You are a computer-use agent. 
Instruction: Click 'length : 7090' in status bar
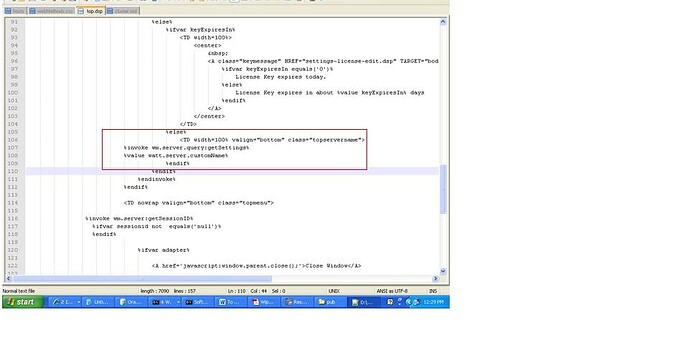(154, 291)
